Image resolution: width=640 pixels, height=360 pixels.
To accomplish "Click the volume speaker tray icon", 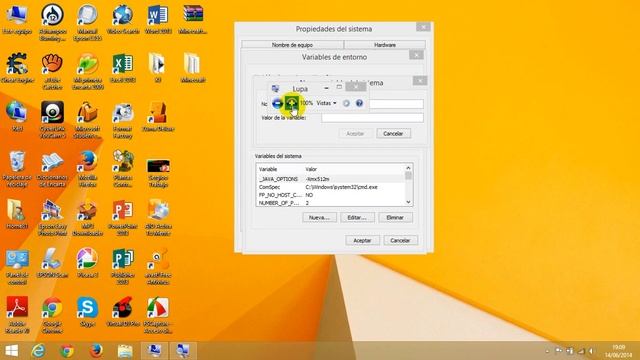I will pos(591,351).
